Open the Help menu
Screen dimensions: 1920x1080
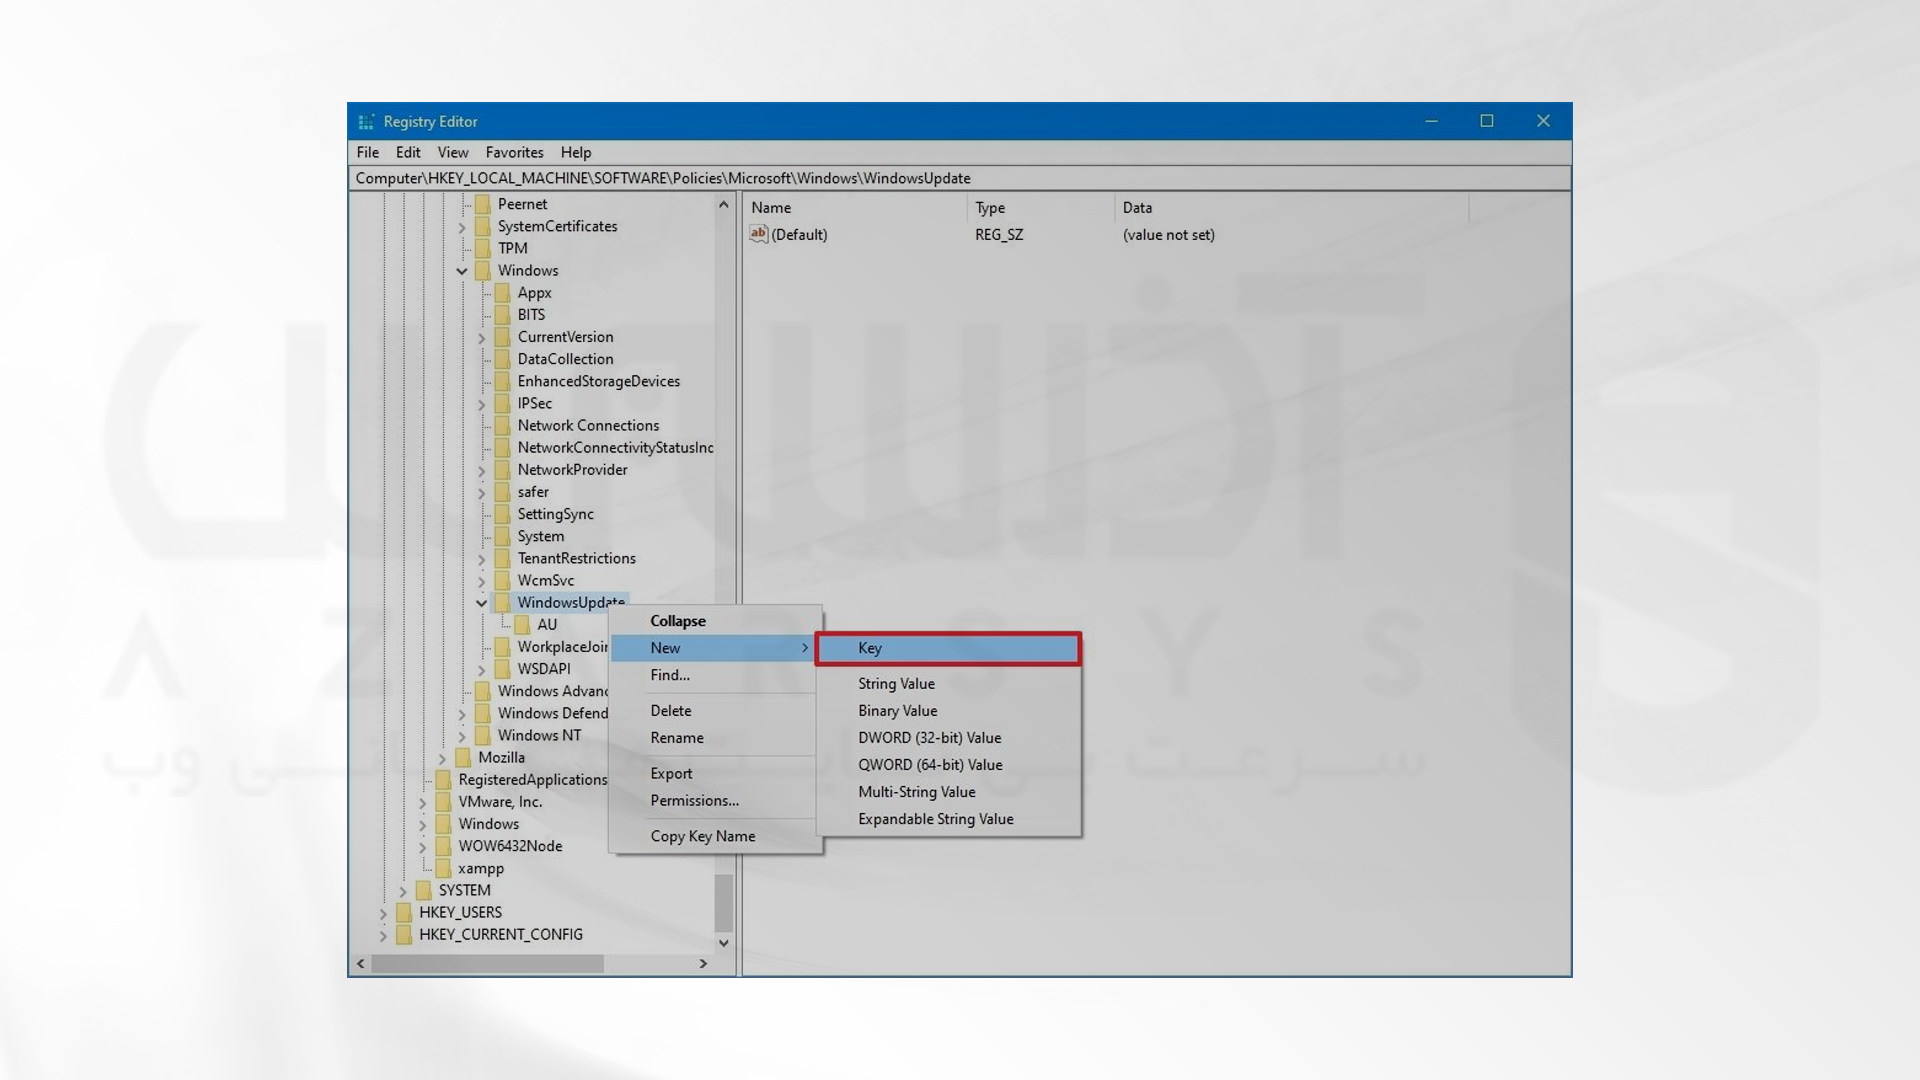[576, 152]
